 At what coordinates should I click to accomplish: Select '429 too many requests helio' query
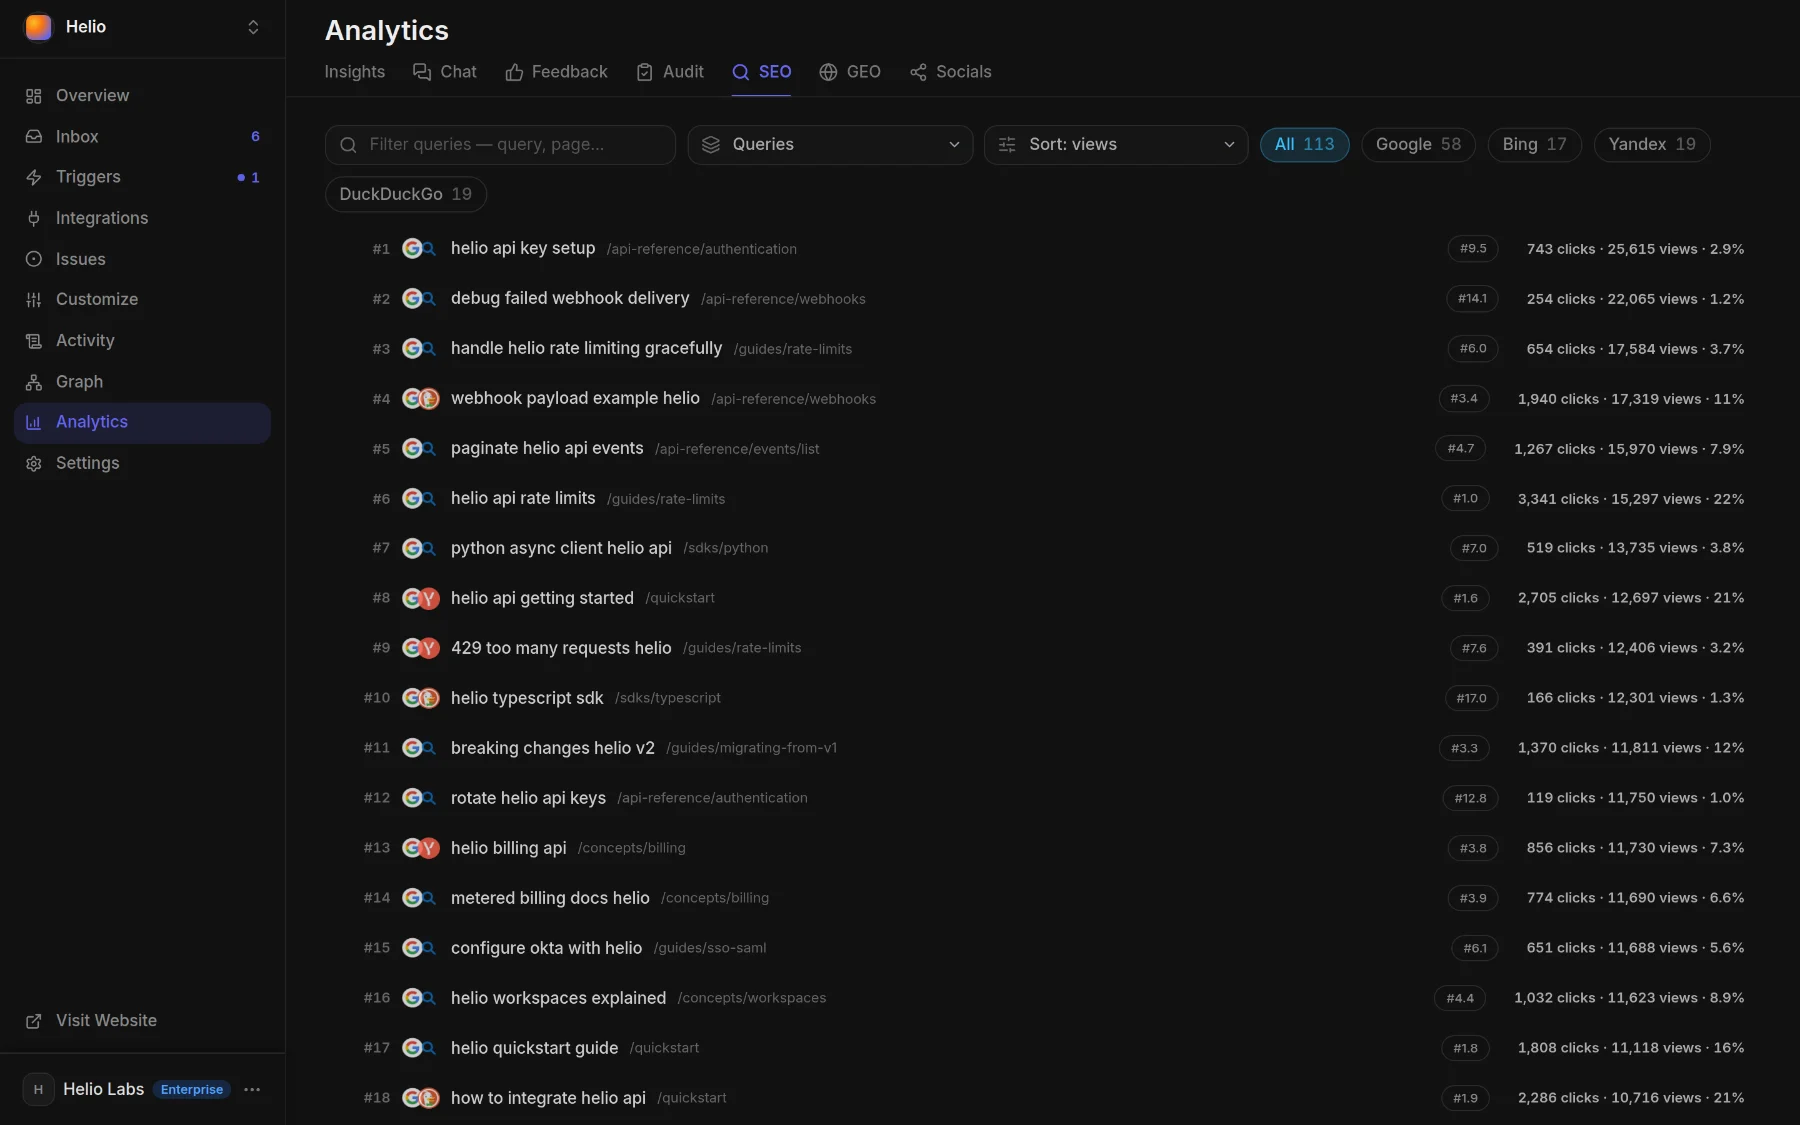click(x=561, y=648)
